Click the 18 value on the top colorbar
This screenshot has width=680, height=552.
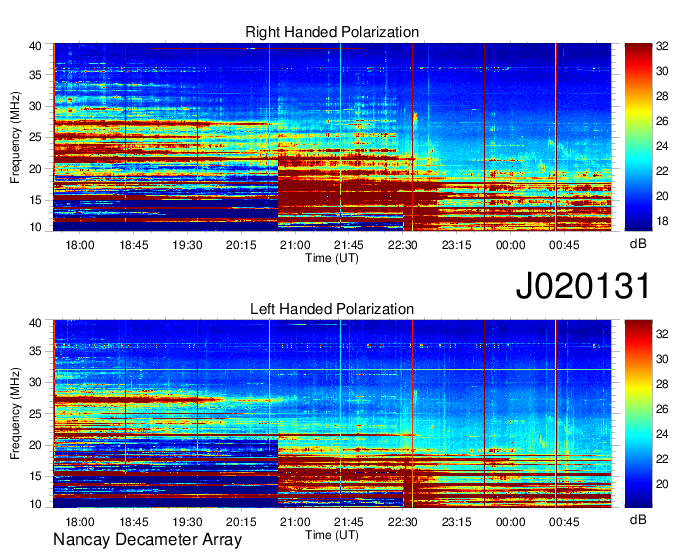tap(662, 221)
